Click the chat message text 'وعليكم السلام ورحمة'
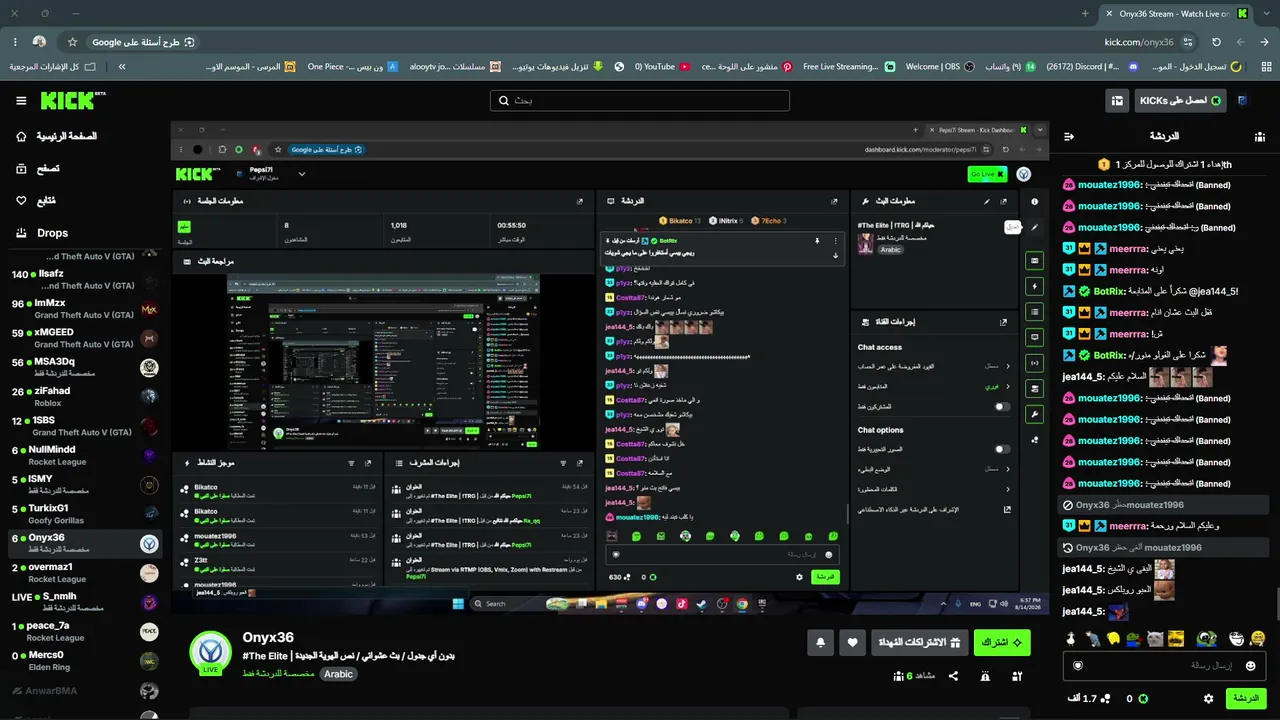Viewport: 1280px width, 720px height. [x=1186, y=526]
